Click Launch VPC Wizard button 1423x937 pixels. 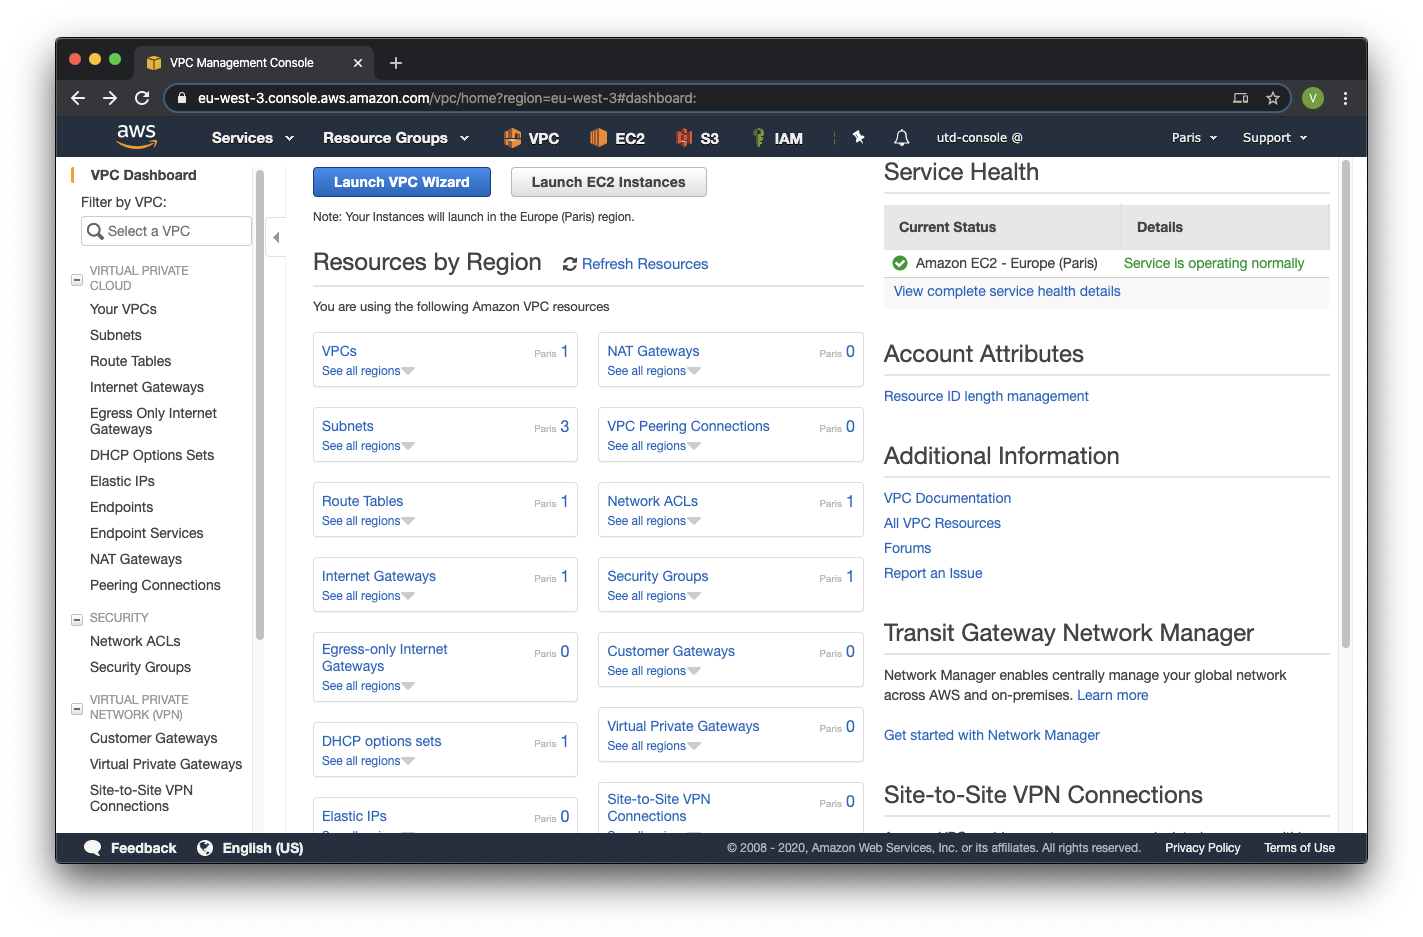pyautogui.click(x=402, y=182)
